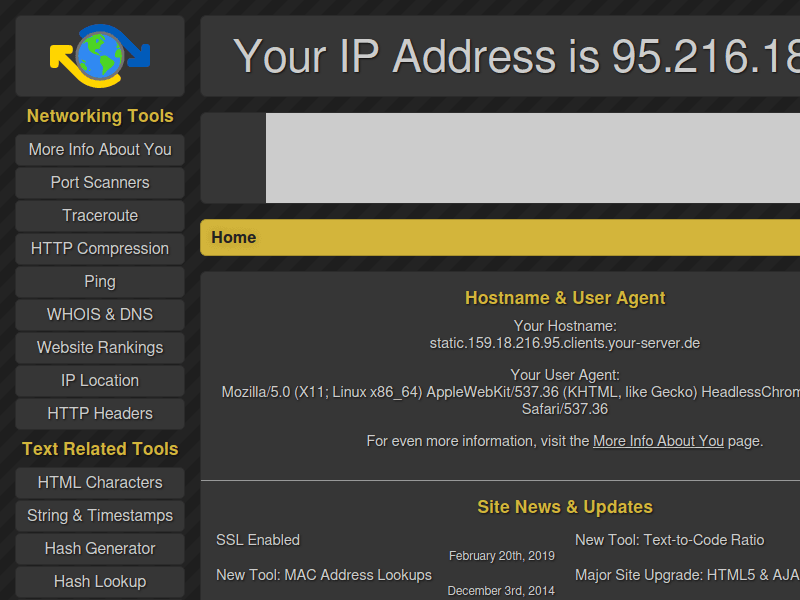Click the Home breadcrumb
The height and width of the screenshot is (600, 800).
(x=234, y=238)
